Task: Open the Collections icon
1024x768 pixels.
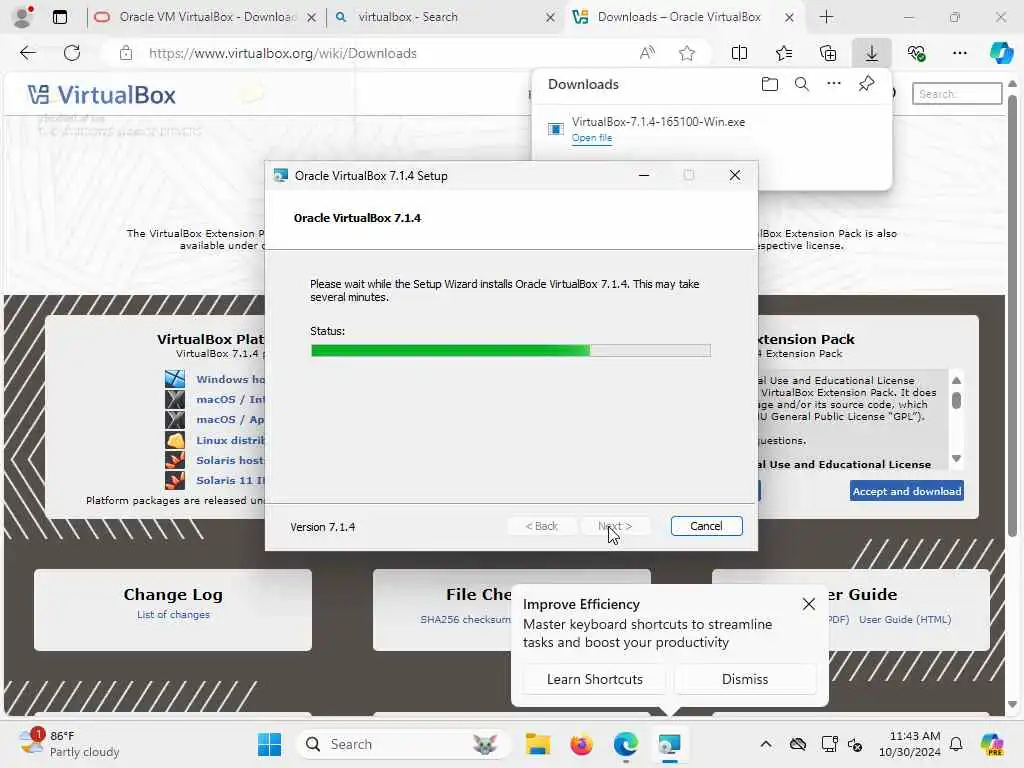Action: pos(828,54)
